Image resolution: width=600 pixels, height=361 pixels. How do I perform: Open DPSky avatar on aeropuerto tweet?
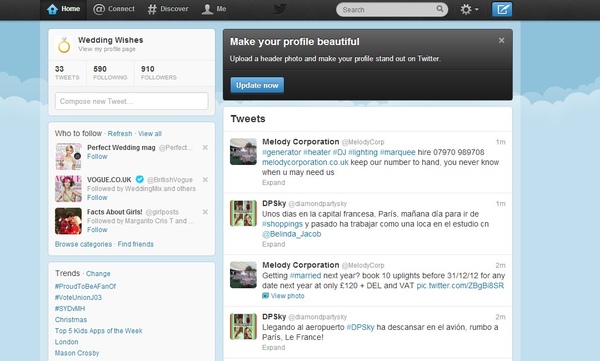[243, 327]
